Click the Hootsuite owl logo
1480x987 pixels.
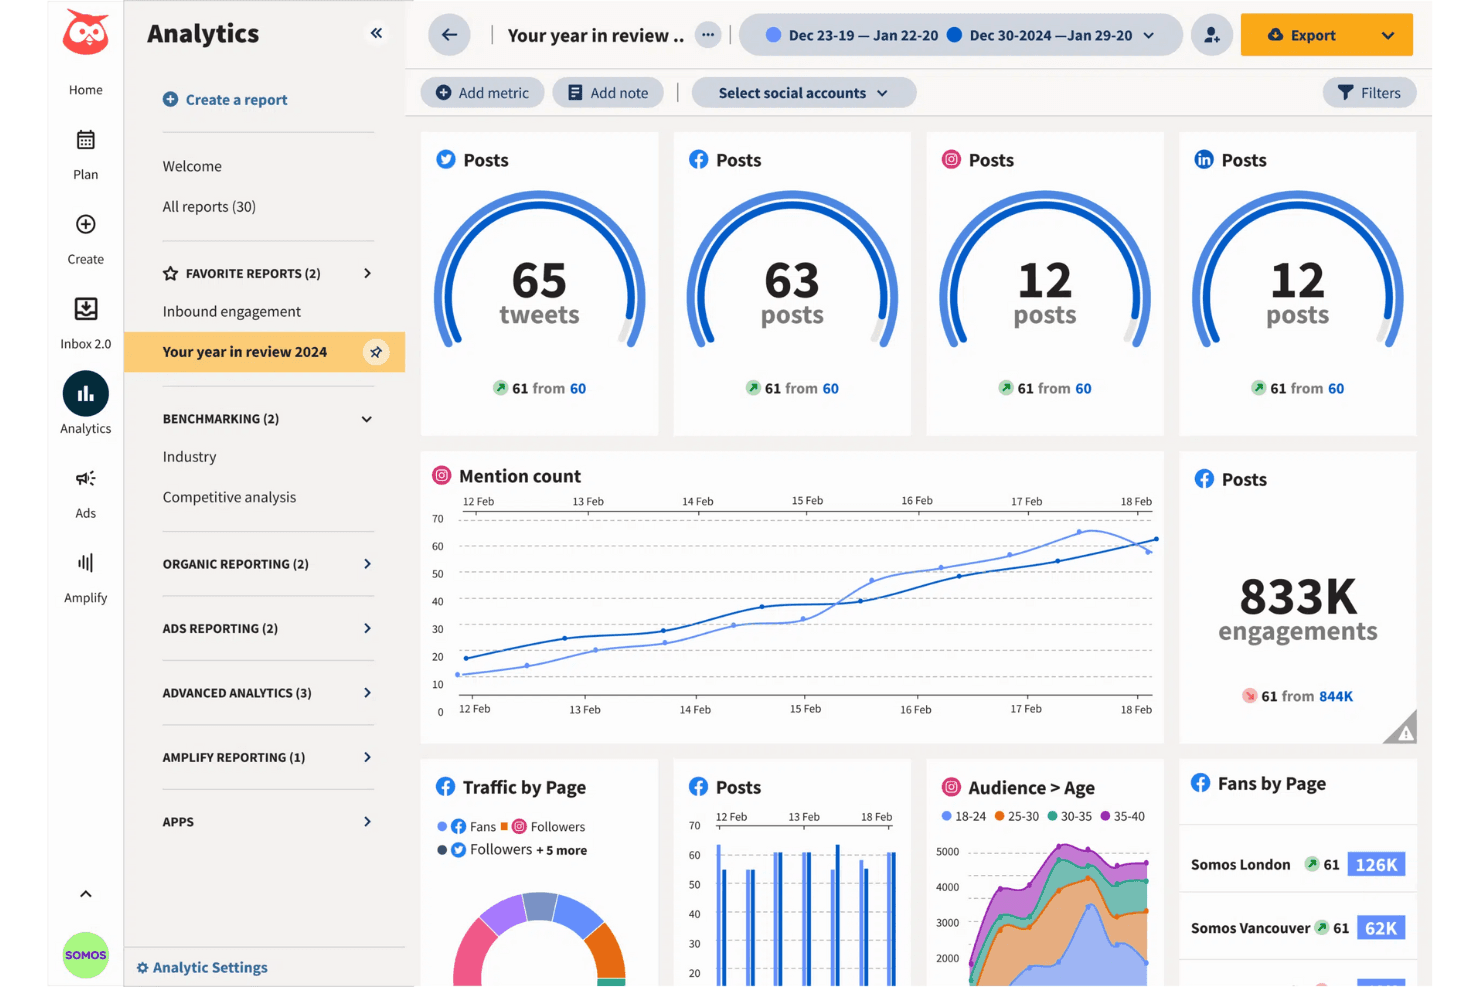coord(86,33)
